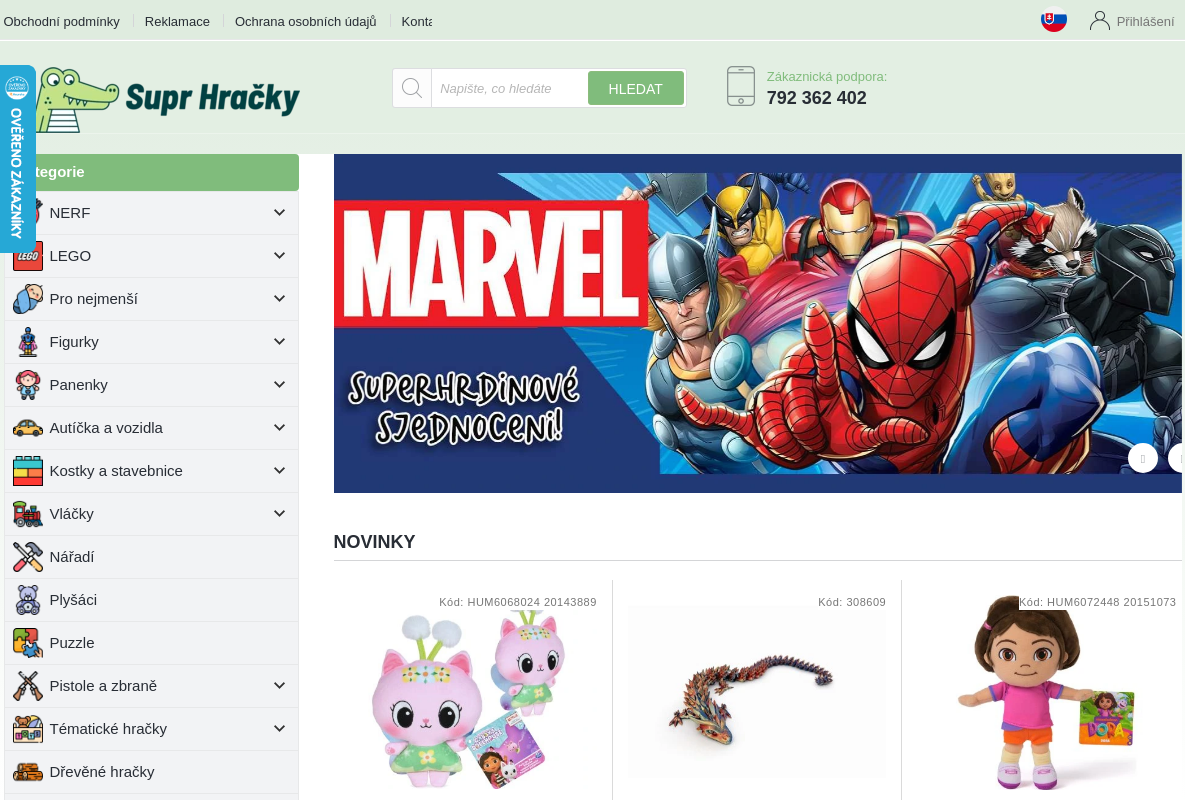Expand the Pistole a zbraně chevron
The width and height of the screenshot is (1200, 800).
pos(279,686)
